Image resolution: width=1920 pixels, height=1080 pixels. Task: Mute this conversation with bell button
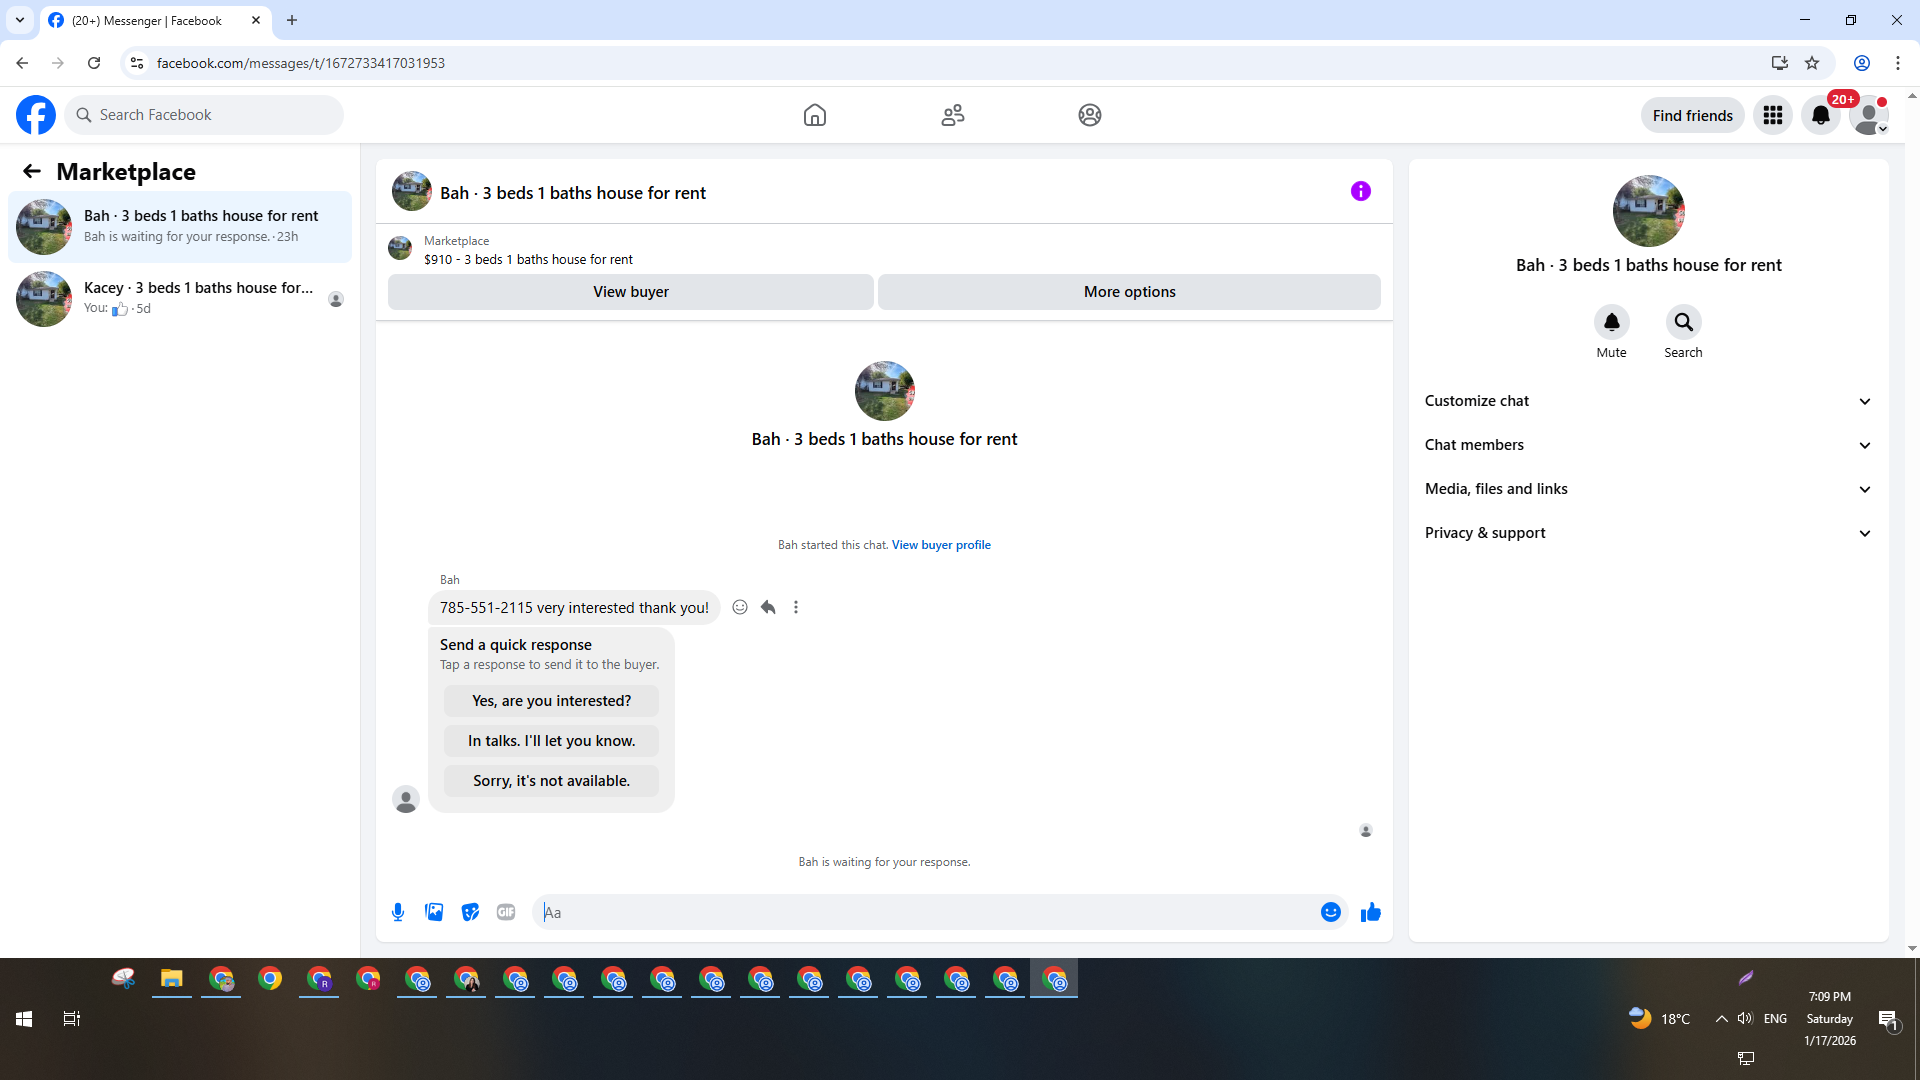click(x=1611, y=322)
